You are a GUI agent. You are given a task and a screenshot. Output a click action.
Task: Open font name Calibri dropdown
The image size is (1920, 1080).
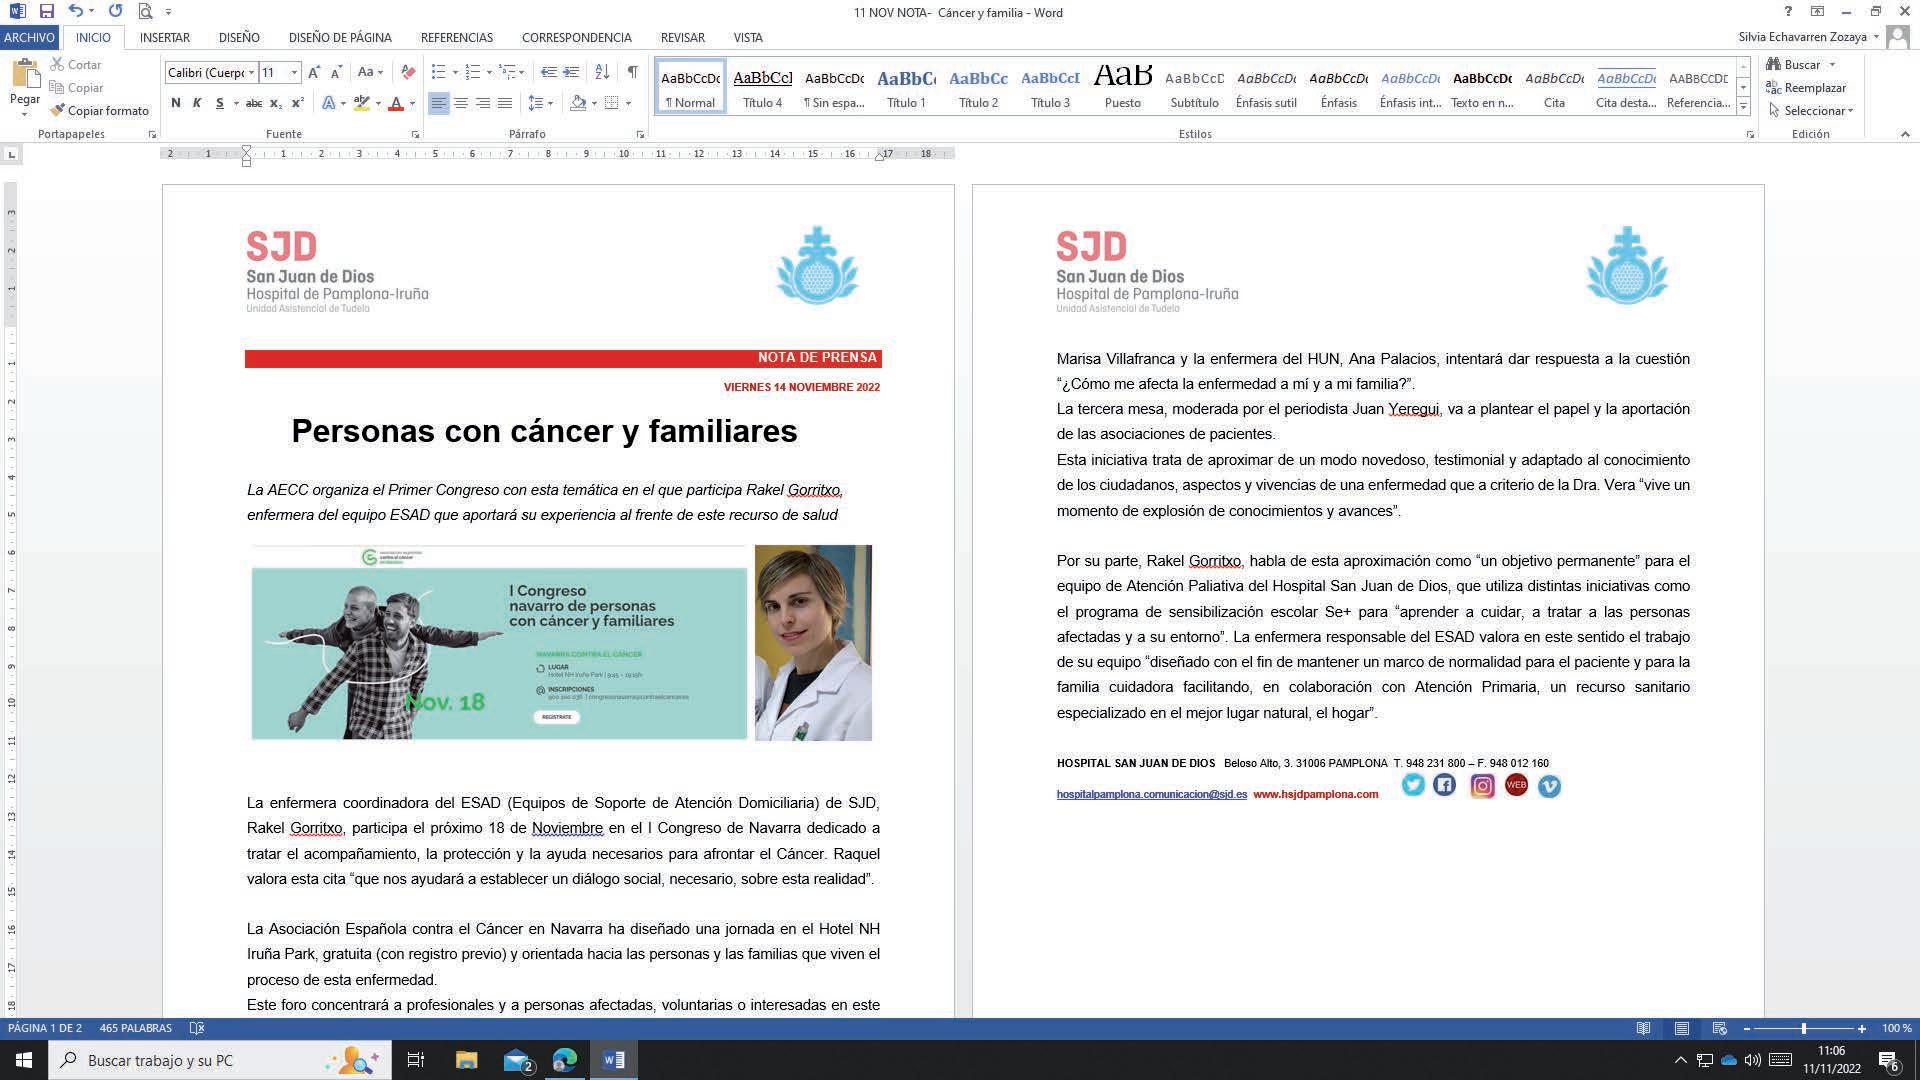(x=251, y=72)
